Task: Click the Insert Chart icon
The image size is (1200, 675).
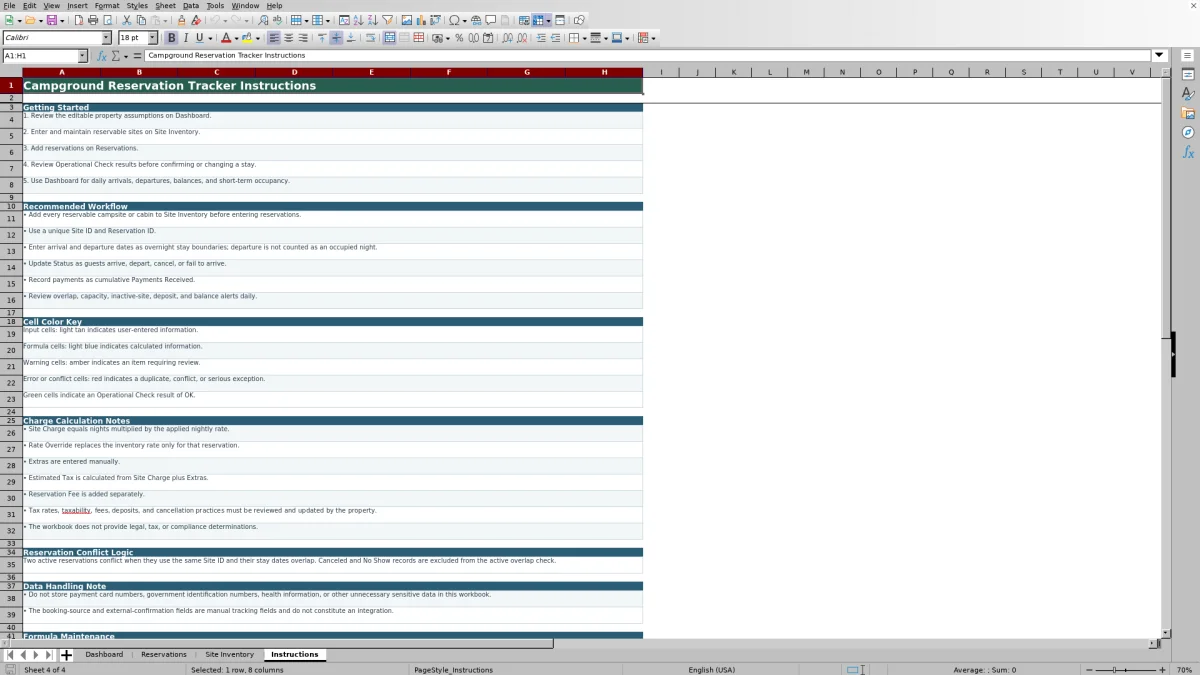Action: point(420,20)
